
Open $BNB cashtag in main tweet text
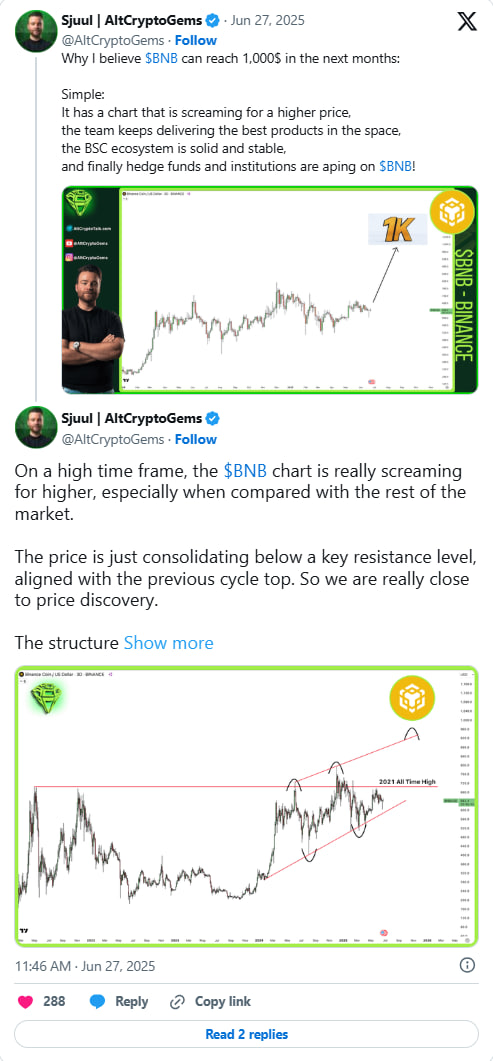tap(245, 470)
